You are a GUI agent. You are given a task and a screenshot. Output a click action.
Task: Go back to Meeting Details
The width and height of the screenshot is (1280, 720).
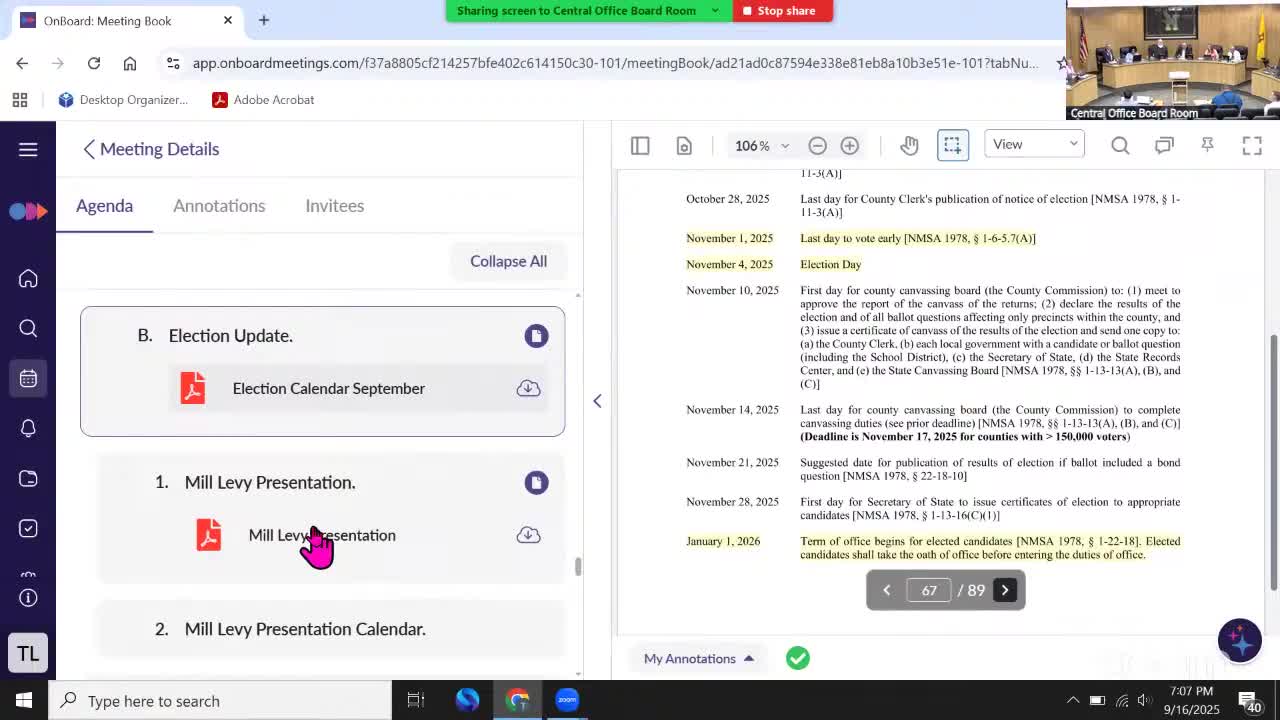[151, 149]
